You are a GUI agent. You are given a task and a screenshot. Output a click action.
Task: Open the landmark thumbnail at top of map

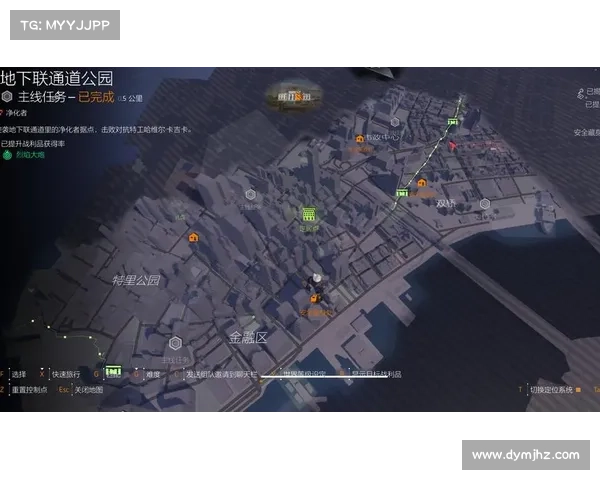293,96
